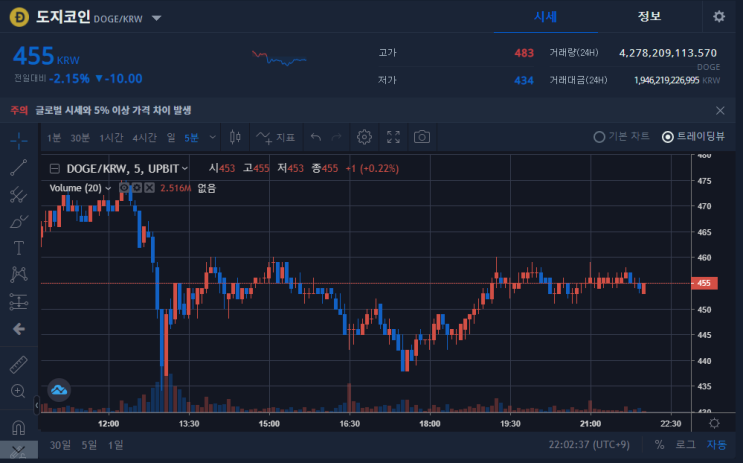Expand the DOGE/KRW symbol legend chevron
Image resolution: width=743 pixels, height=463 pixels.
coord(185,169)
